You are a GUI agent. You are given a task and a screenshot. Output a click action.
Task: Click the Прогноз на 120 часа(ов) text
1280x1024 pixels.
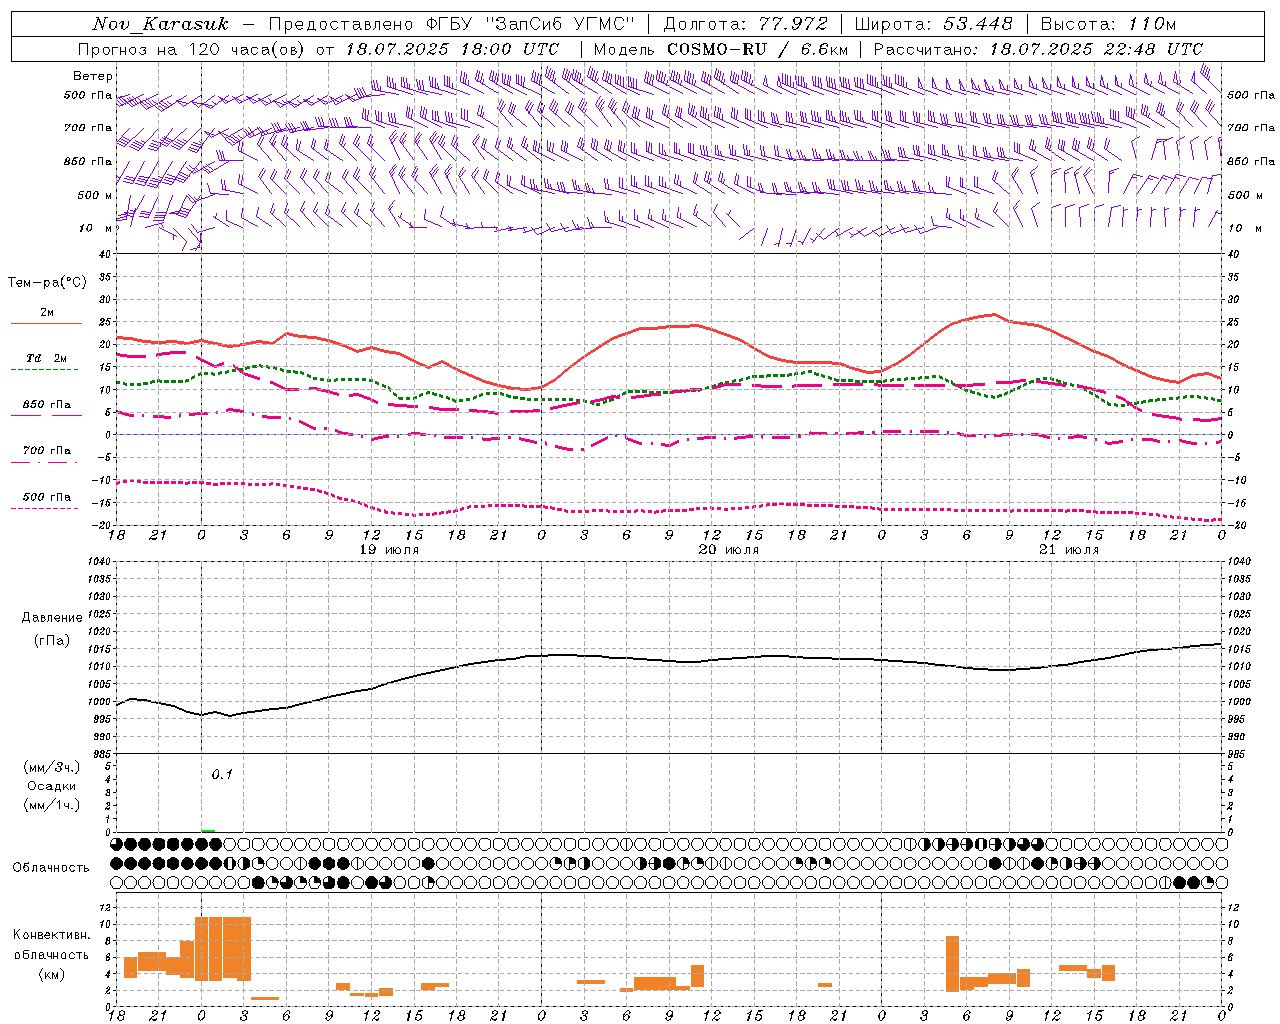click(193, 49)
